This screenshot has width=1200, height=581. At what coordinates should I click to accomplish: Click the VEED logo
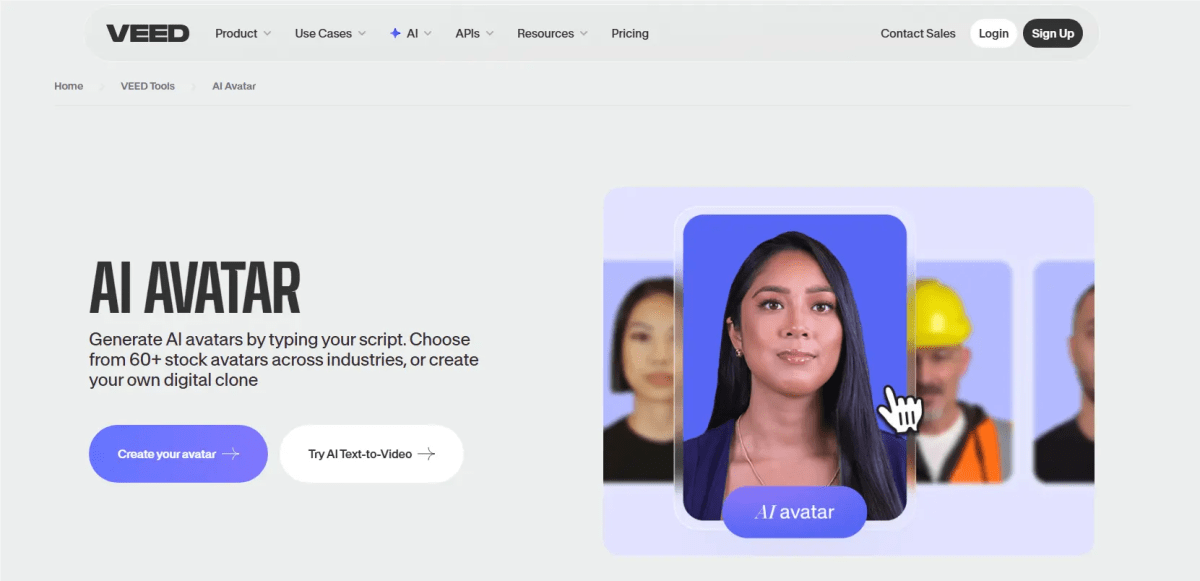click(x=147, y=32)
